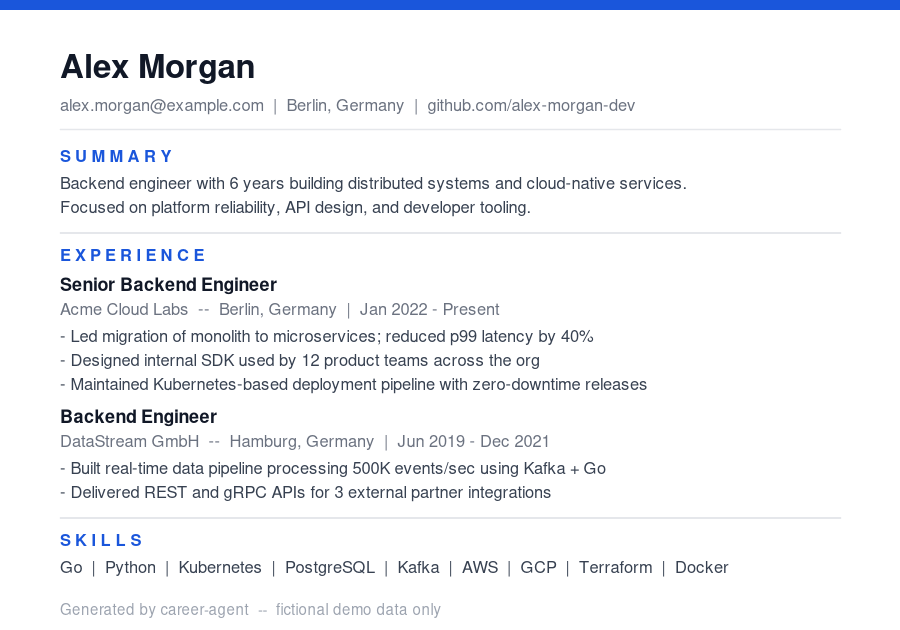Click the bullet "Designed internal SDK used by 12 product teams"
This screenshot has height=630, width=900.
(x=300, y=360)
